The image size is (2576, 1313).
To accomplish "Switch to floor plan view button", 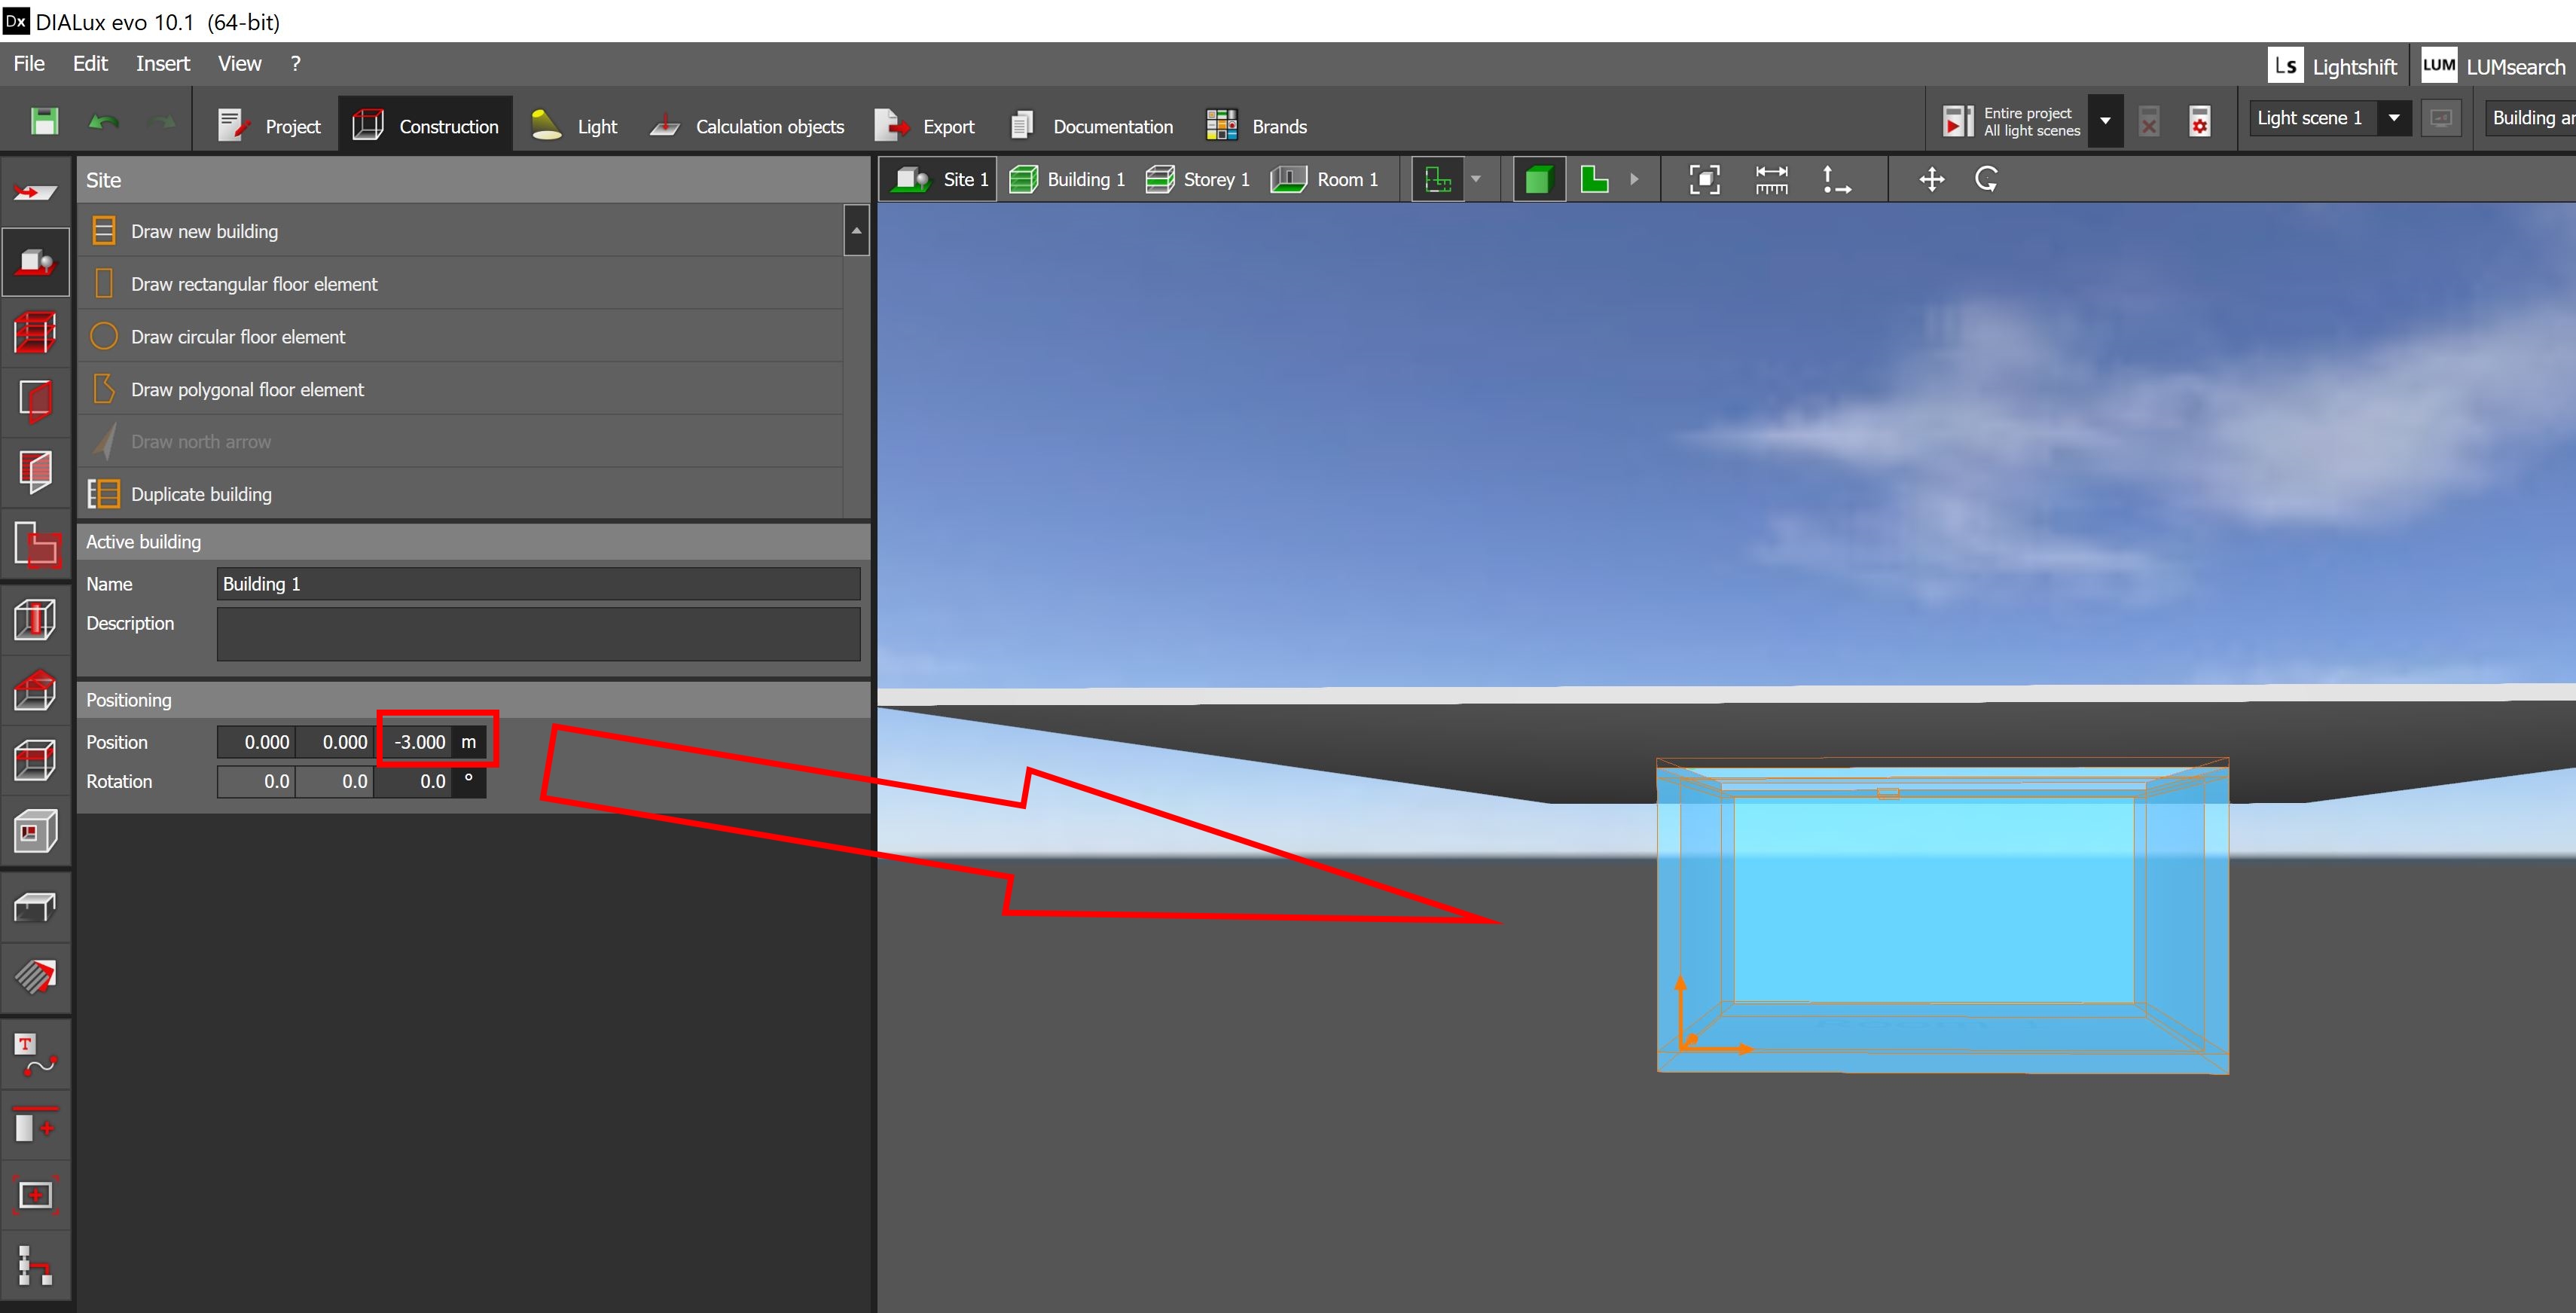I will coord(1594,180).
